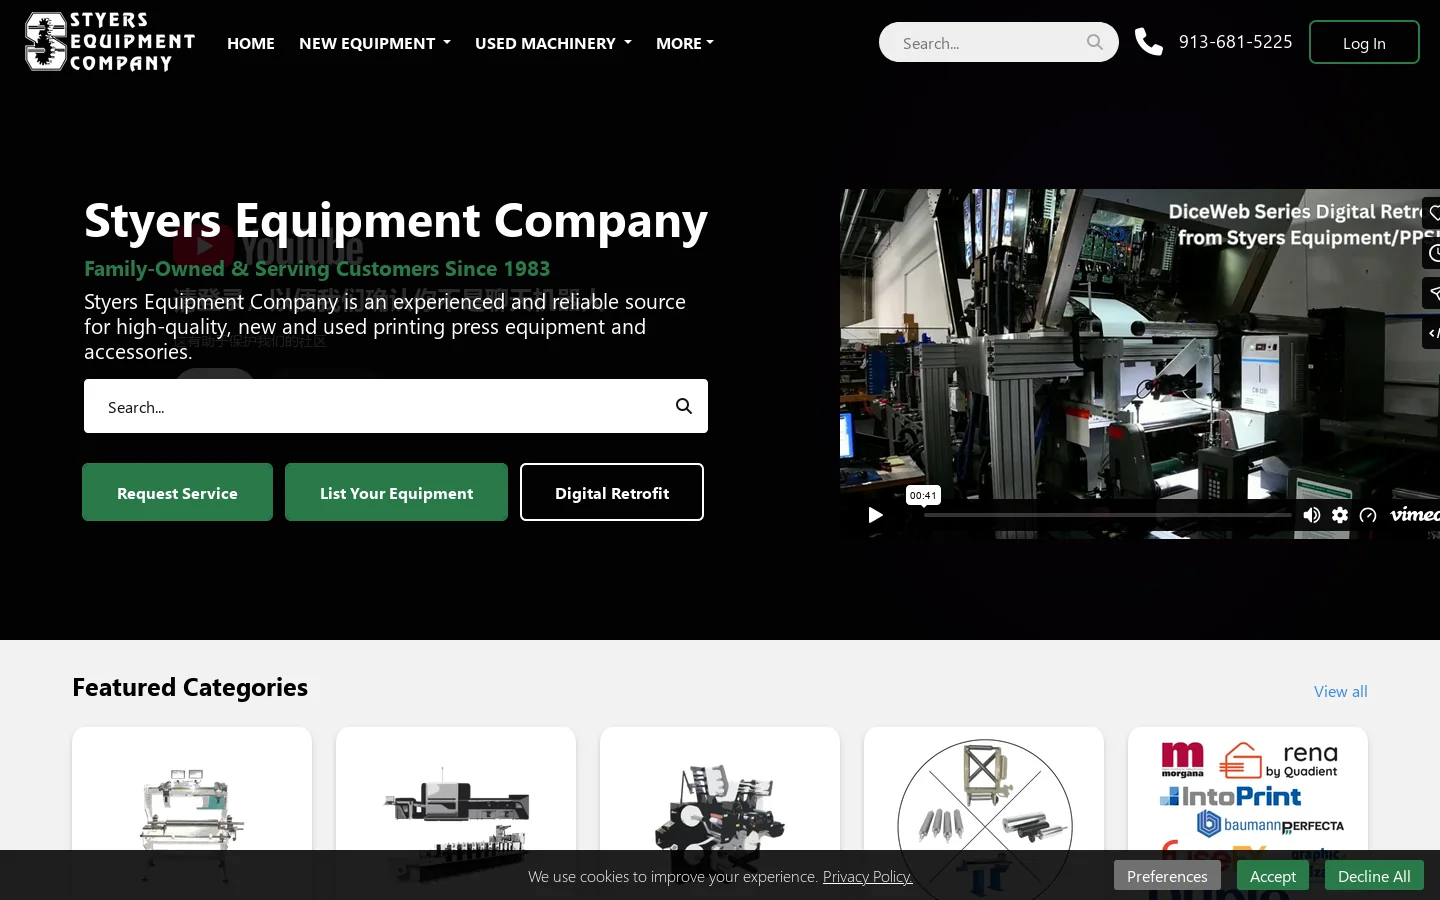Click the video progress bar

pos(1107,515)
